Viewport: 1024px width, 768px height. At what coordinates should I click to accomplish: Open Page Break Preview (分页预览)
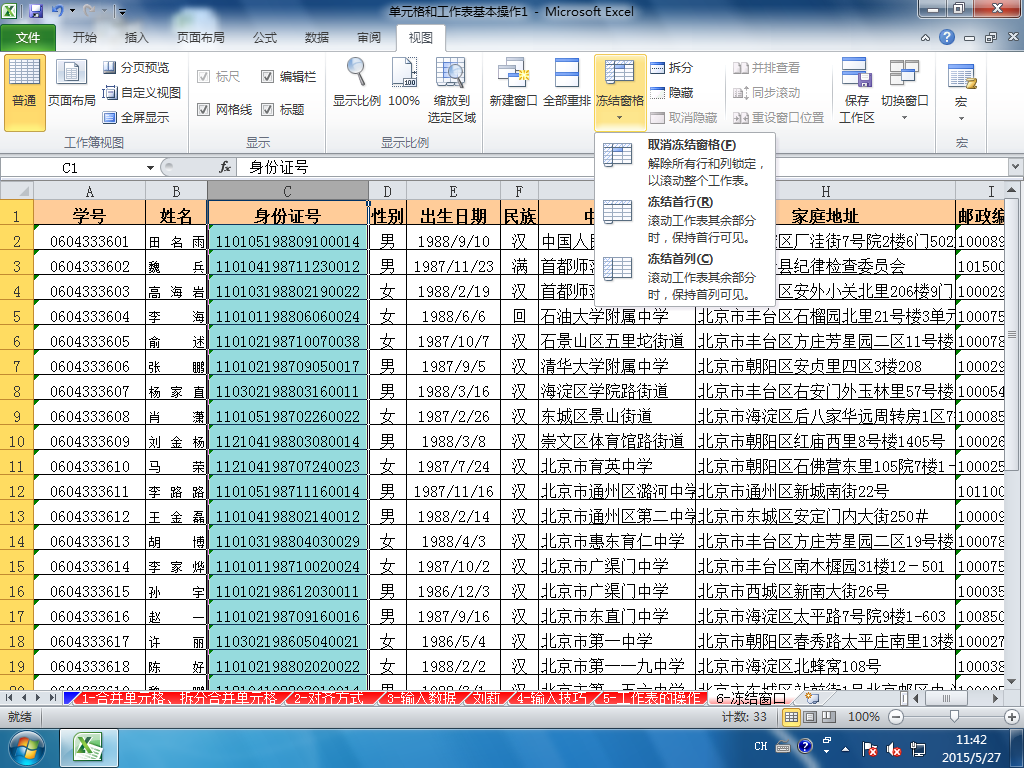[136, 67]
